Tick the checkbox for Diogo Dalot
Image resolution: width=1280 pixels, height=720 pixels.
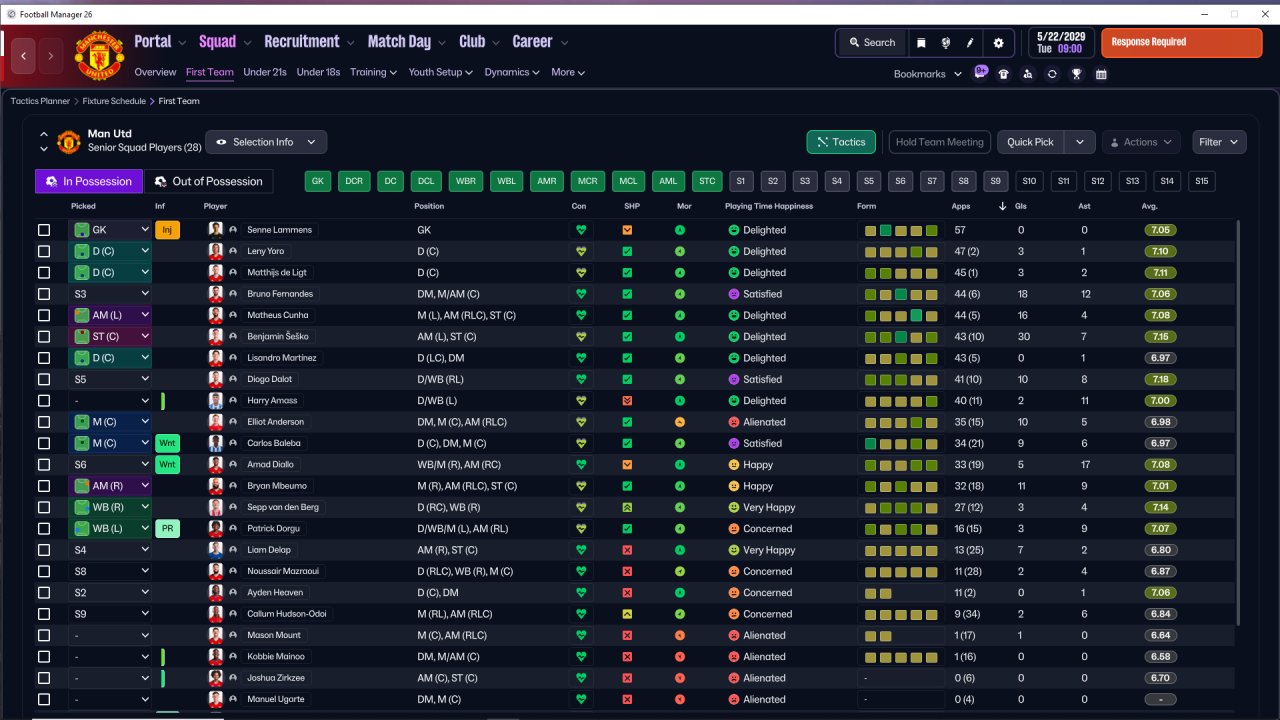(44, 380)
